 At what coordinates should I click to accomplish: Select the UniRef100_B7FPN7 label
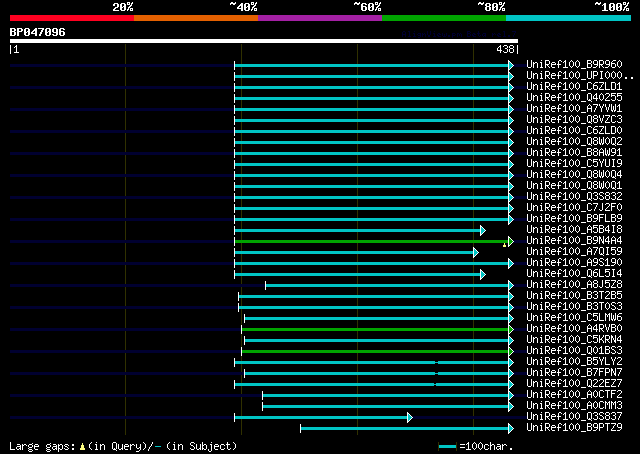point(574,373)
